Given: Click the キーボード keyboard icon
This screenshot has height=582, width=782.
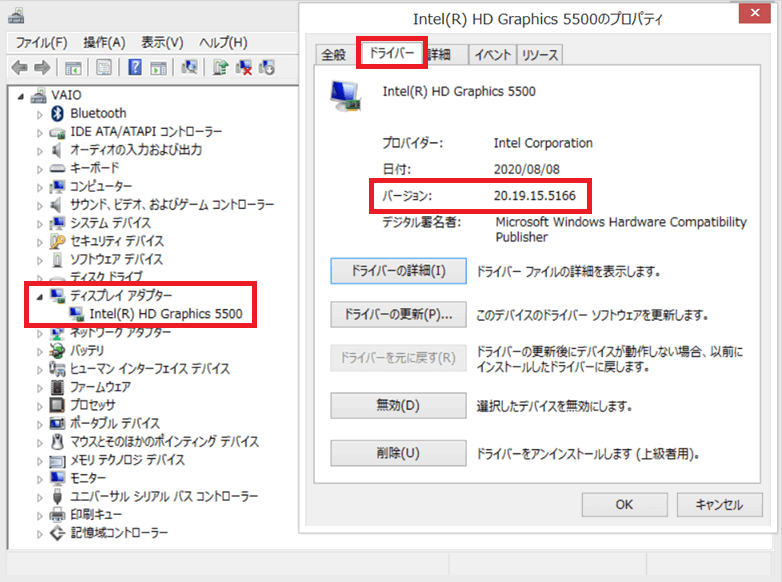Looking at the screenshot, I should 57,169.
